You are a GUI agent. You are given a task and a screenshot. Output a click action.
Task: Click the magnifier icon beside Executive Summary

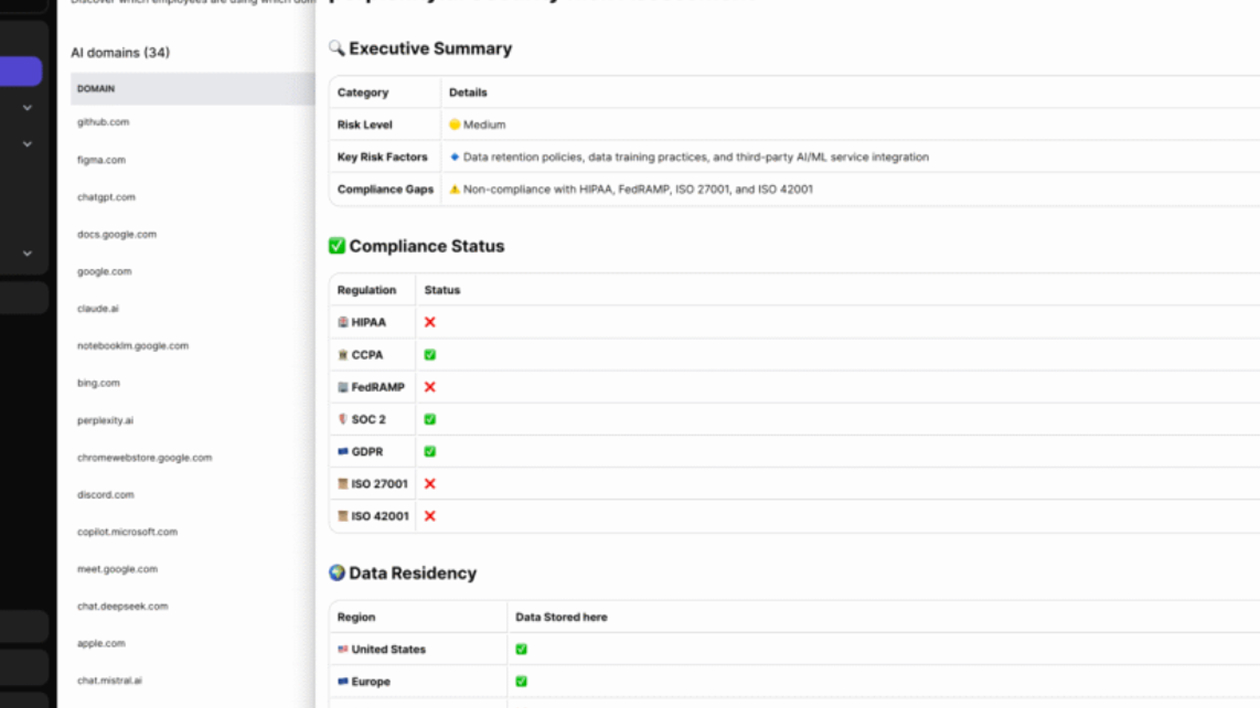coord(337,48)
